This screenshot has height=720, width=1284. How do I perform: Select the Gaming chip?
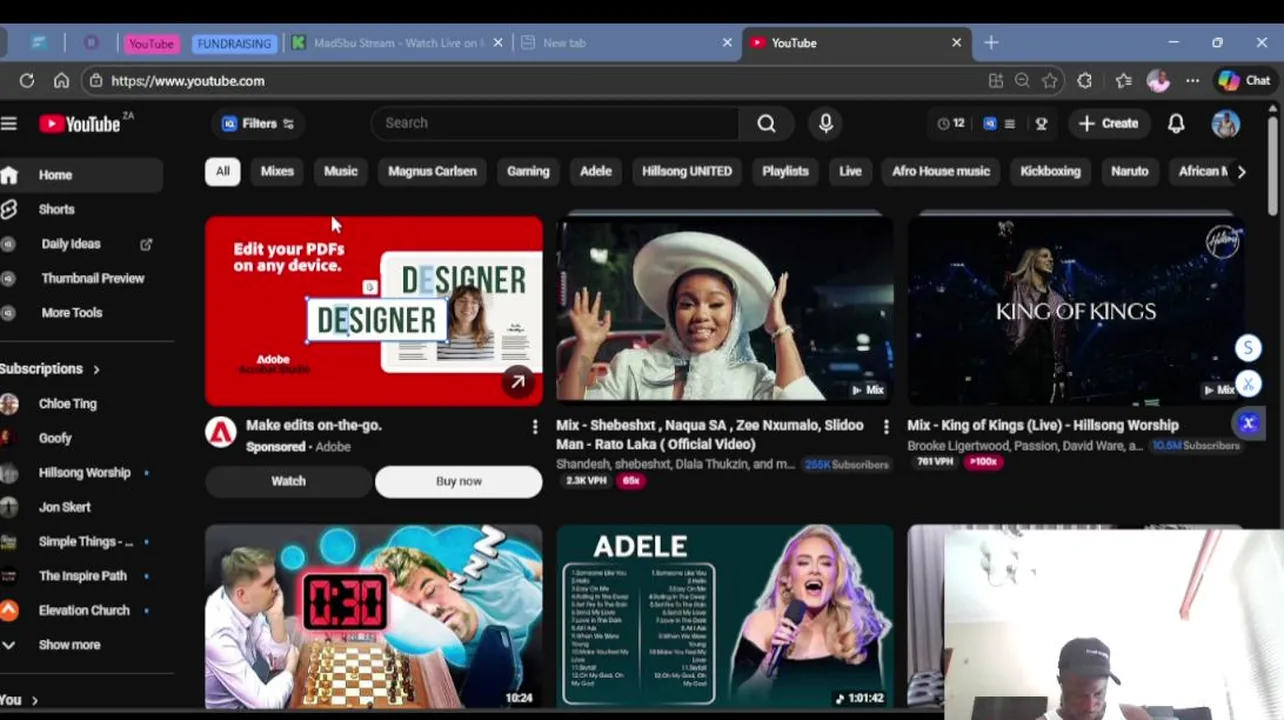[x=528, y=171]
